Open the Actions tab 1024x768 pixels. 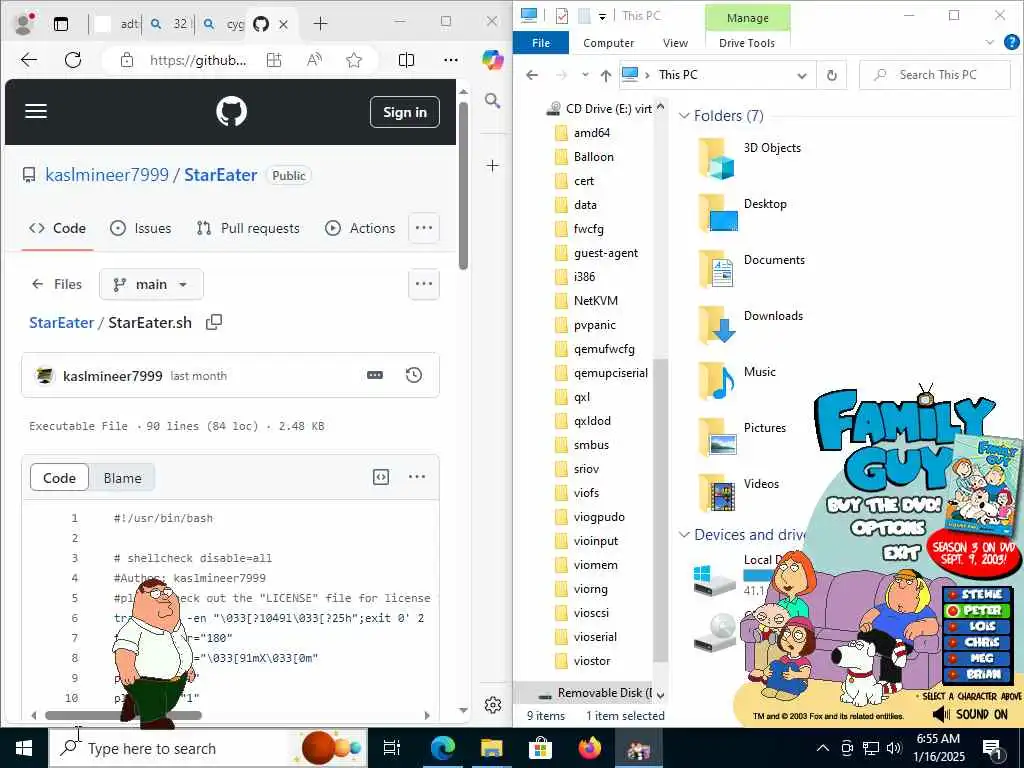[360, 228]
